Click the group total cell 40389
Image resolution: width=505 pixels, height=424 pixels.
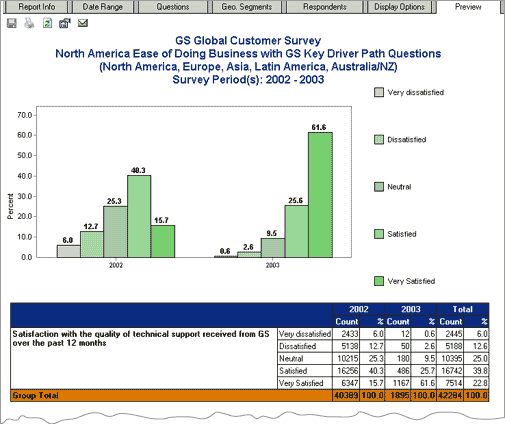pyautogui.click(x=346, y=396)
